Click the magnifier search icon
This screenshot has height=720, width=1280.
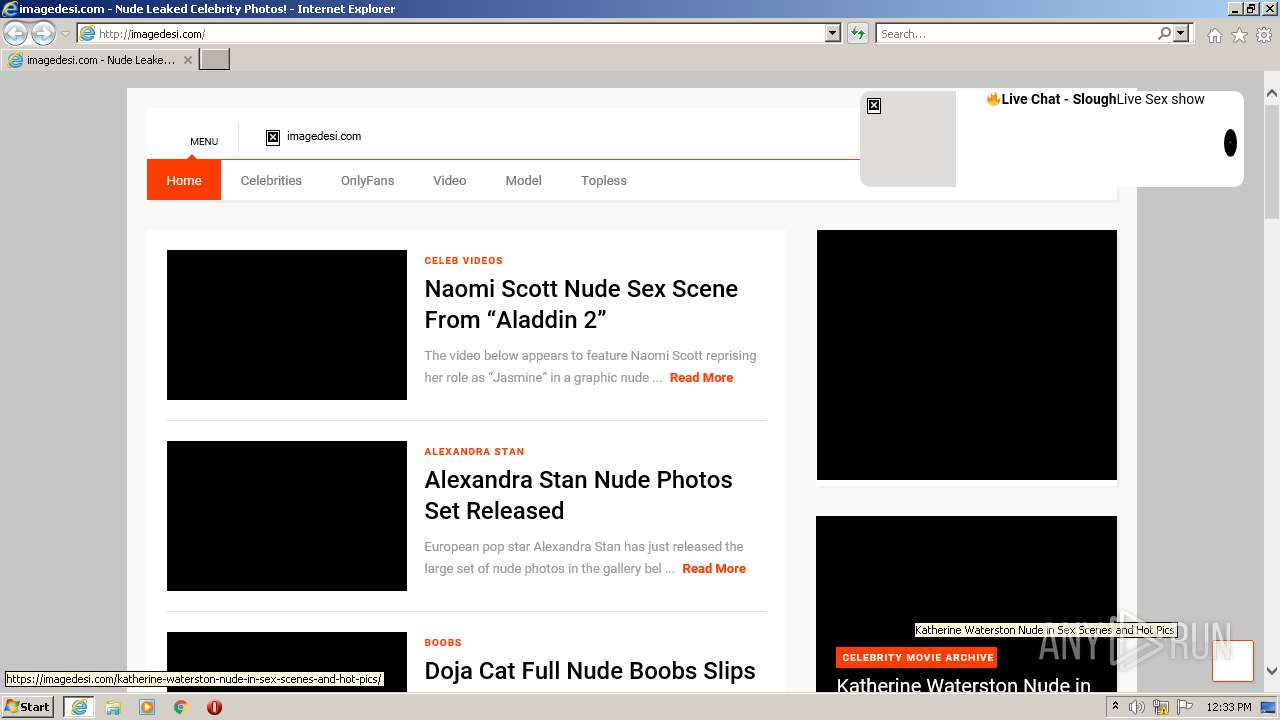[x=1164, y=34]
